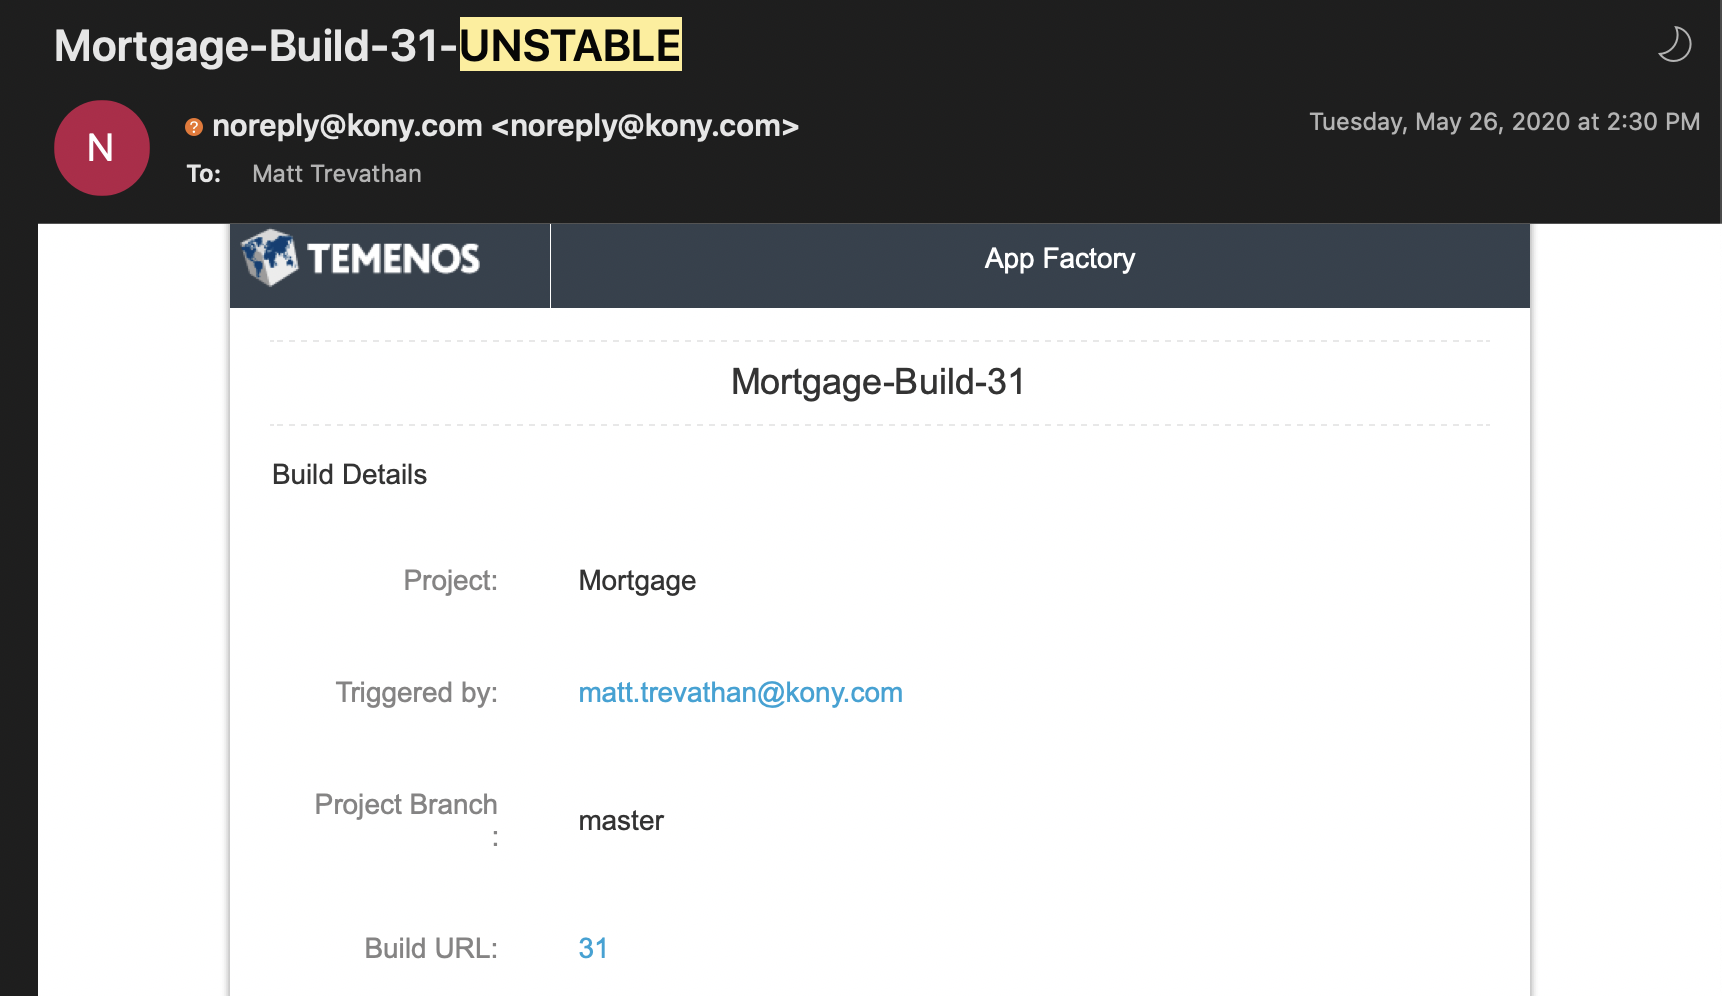Image resolution: width=1722 pixels, height=996 pixels.
Task: Click the App Factory banner
Action: (x=1059, y=258)
